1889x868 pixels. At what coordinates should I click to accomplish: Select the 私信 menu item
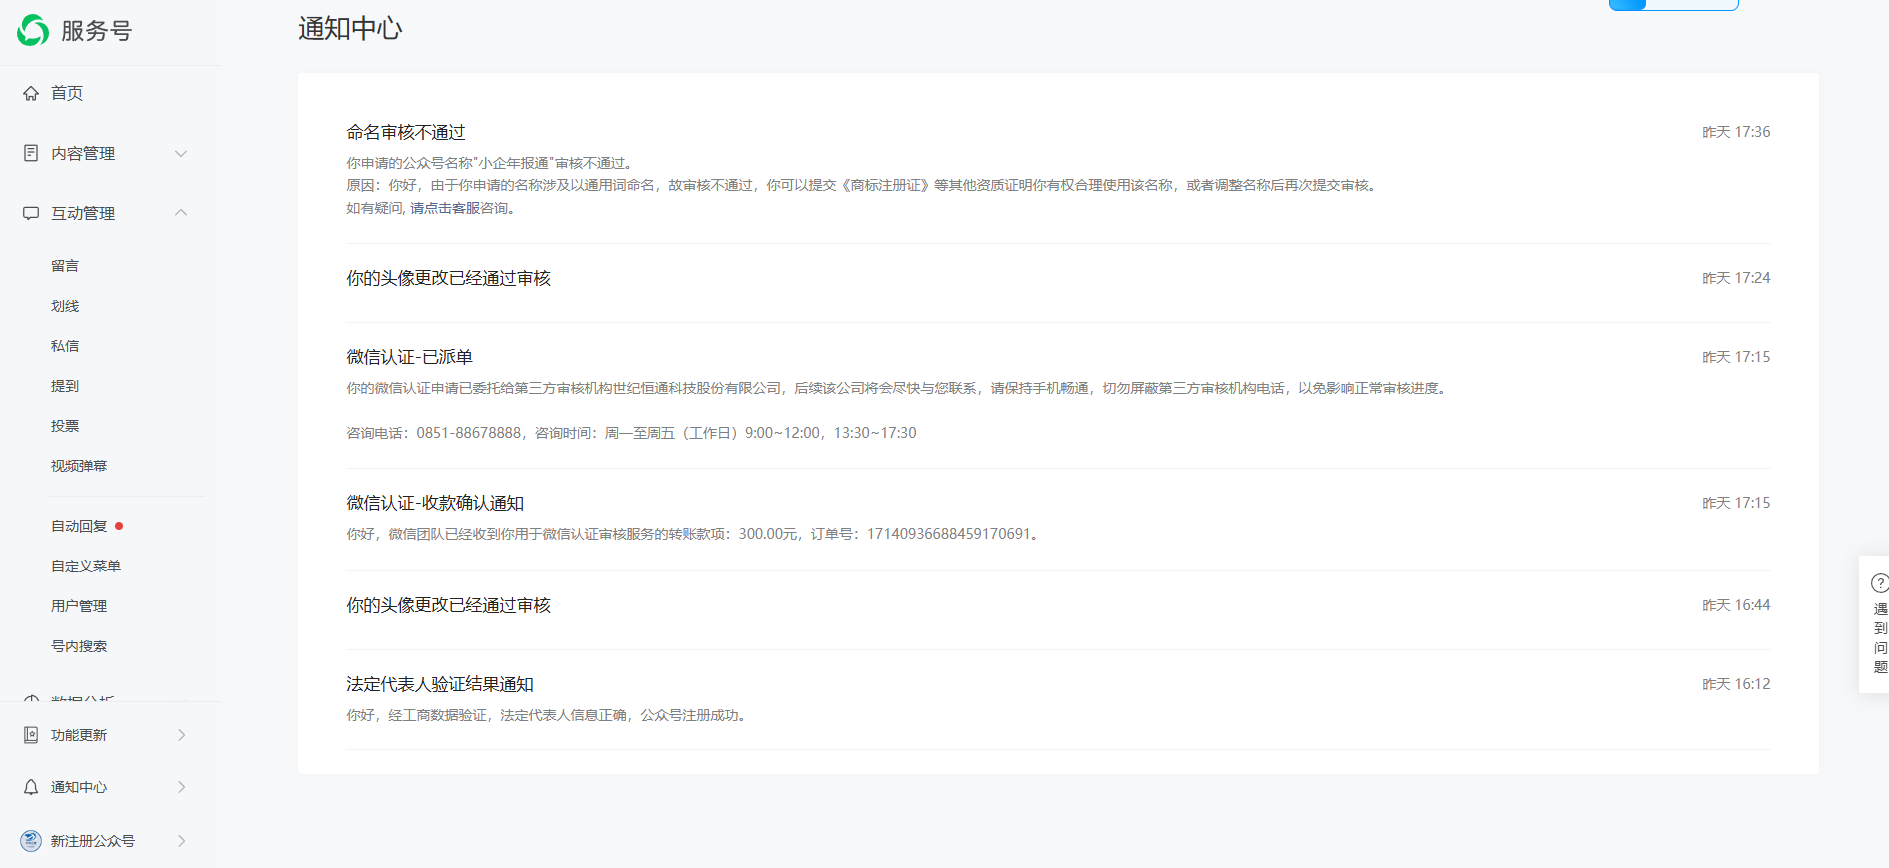coord(65,346)
